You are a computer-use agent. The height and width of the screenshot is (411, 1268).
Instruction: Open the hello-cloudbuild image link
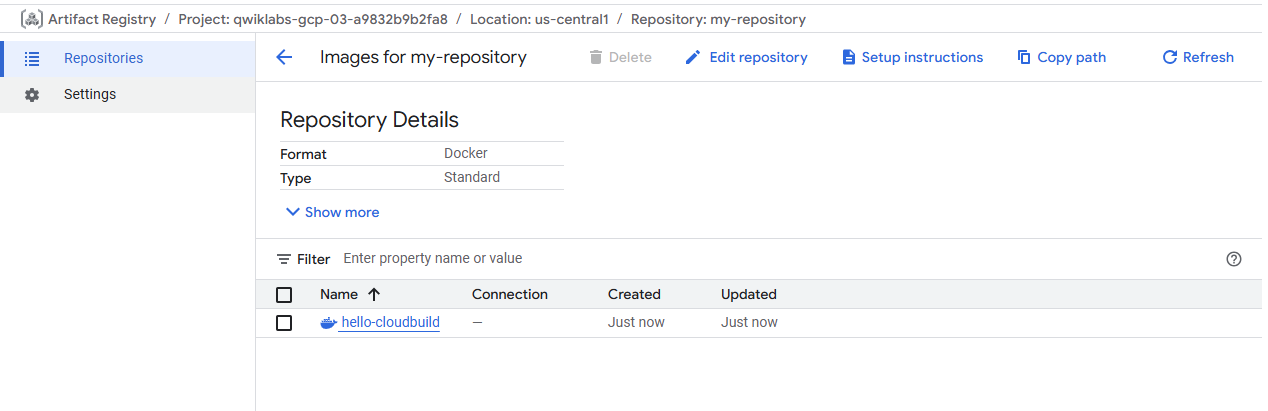pyautogui.click(x=390, y=323)
